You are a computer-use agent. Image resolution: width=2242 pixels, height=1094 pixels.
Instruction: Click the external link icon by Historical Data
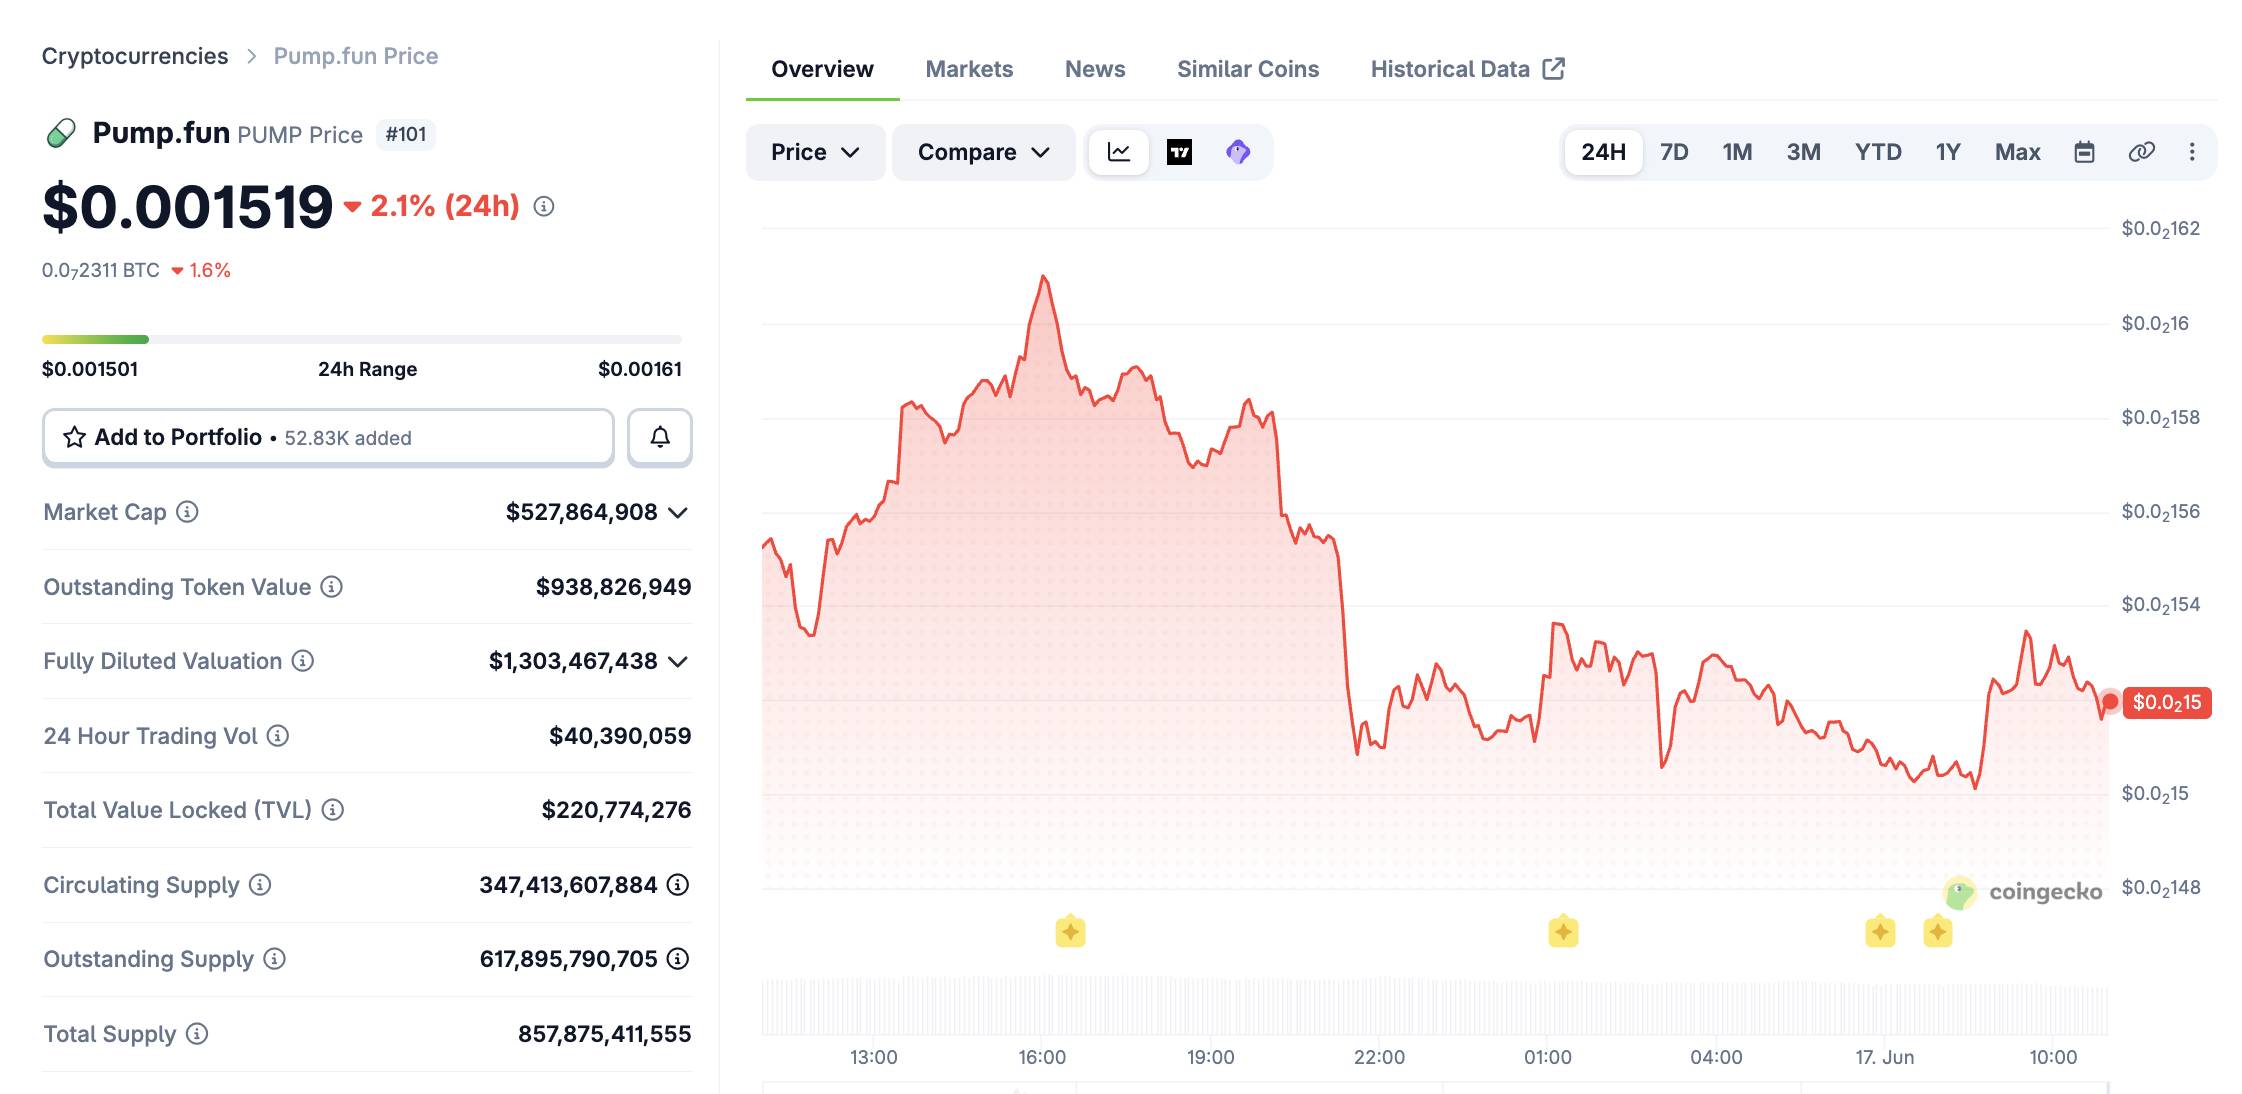[x=1553, y=69]
